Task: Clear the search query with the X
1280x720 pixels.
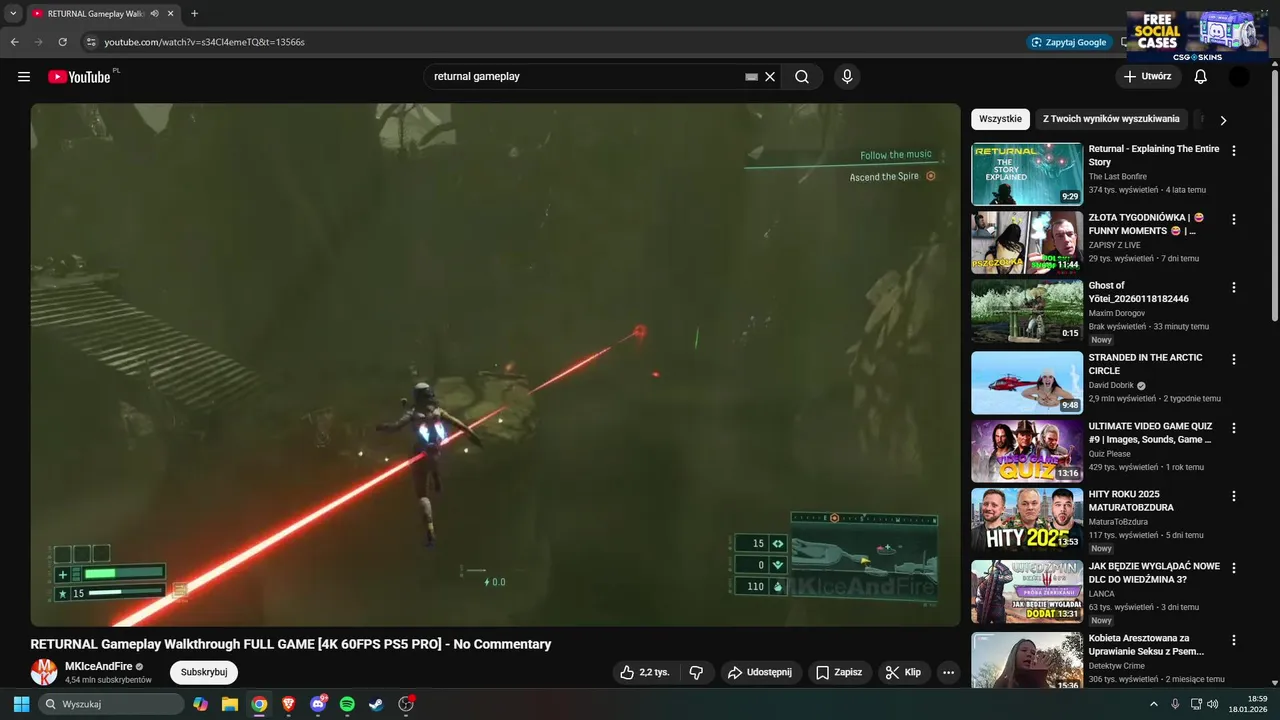Action: (x=770, y=77)
